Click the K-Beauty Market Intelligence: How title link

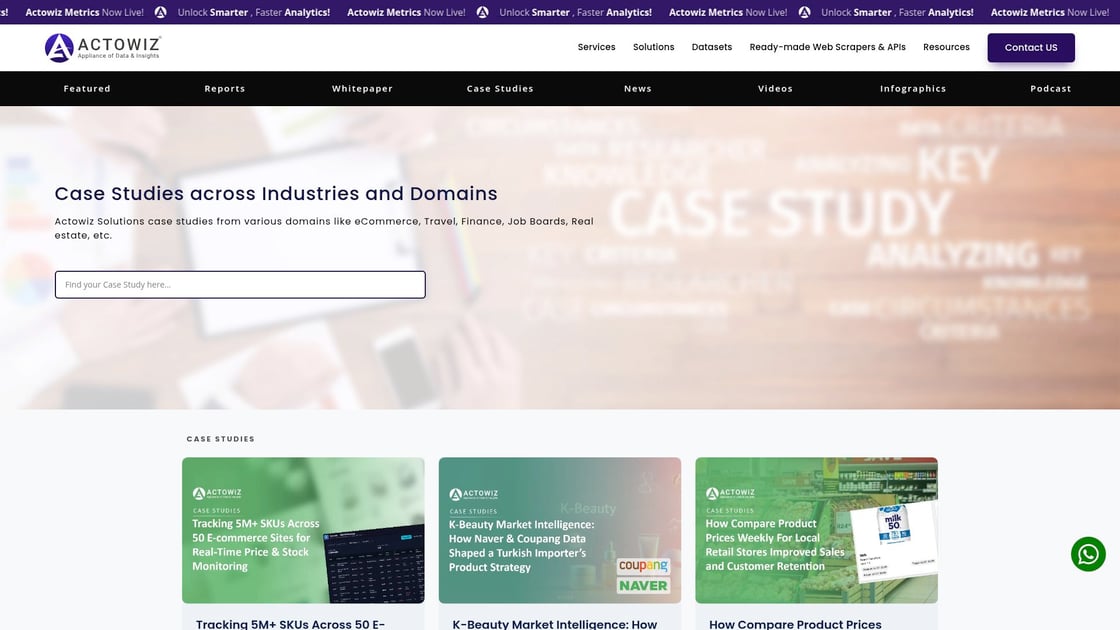554,624
